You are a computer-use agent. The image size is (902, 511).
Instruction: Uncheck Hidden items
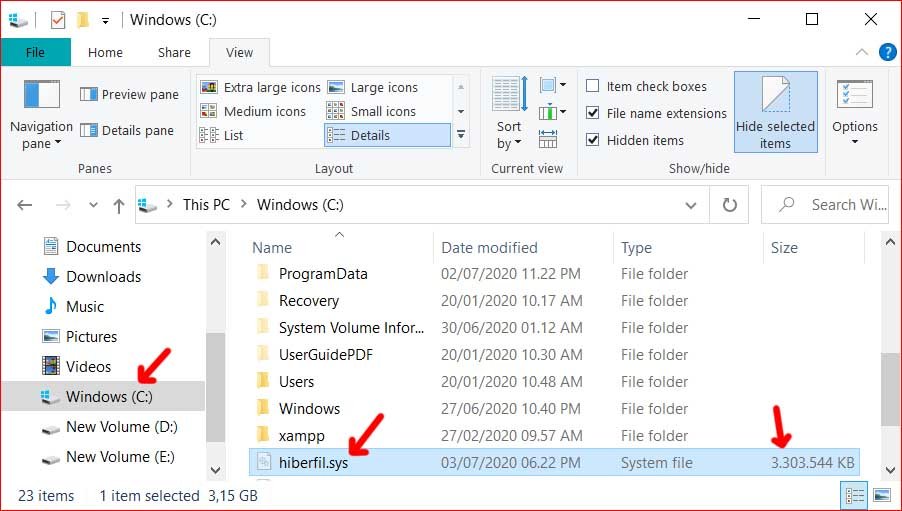[635, 140]
